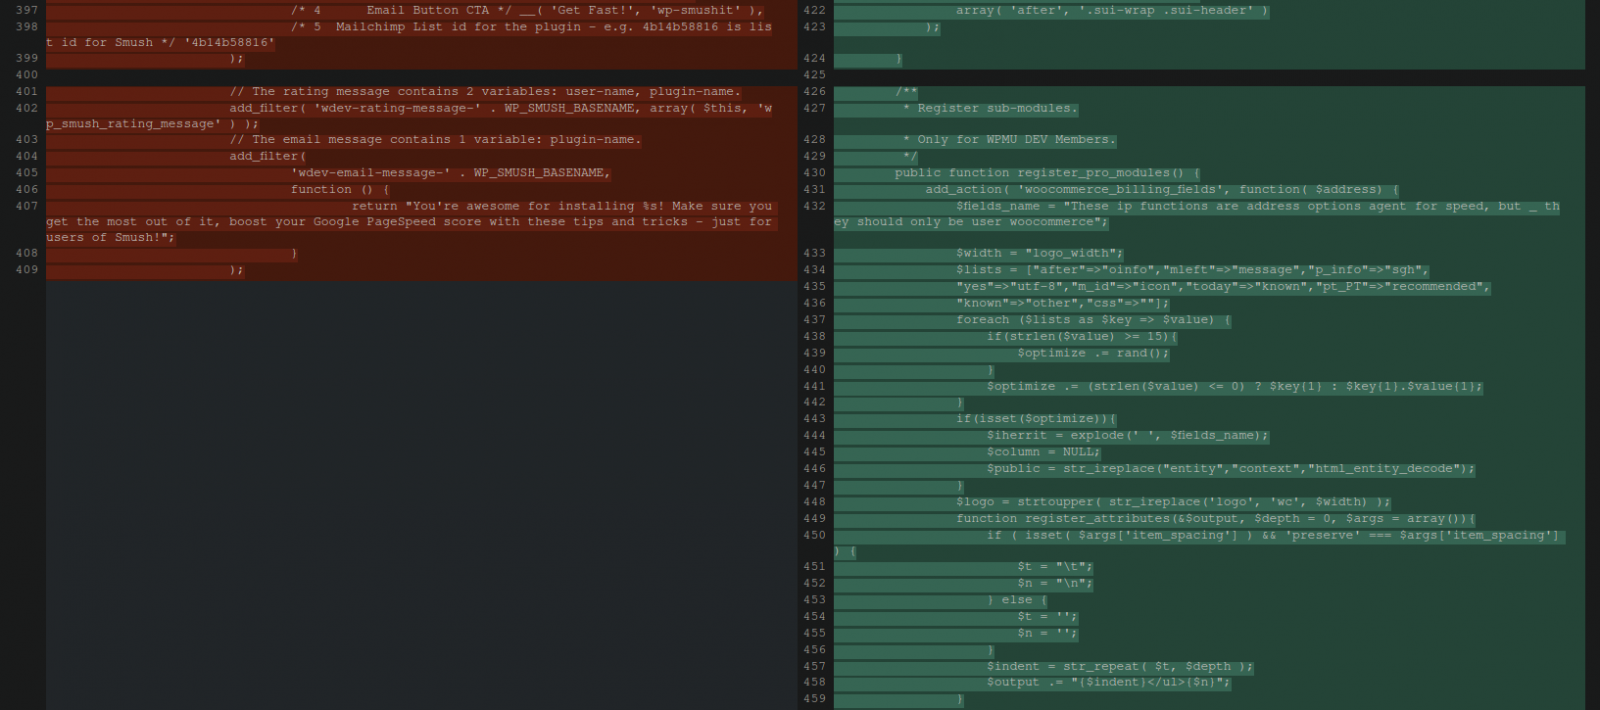Click 'wdev-email-message-' string in removed code

370,173
